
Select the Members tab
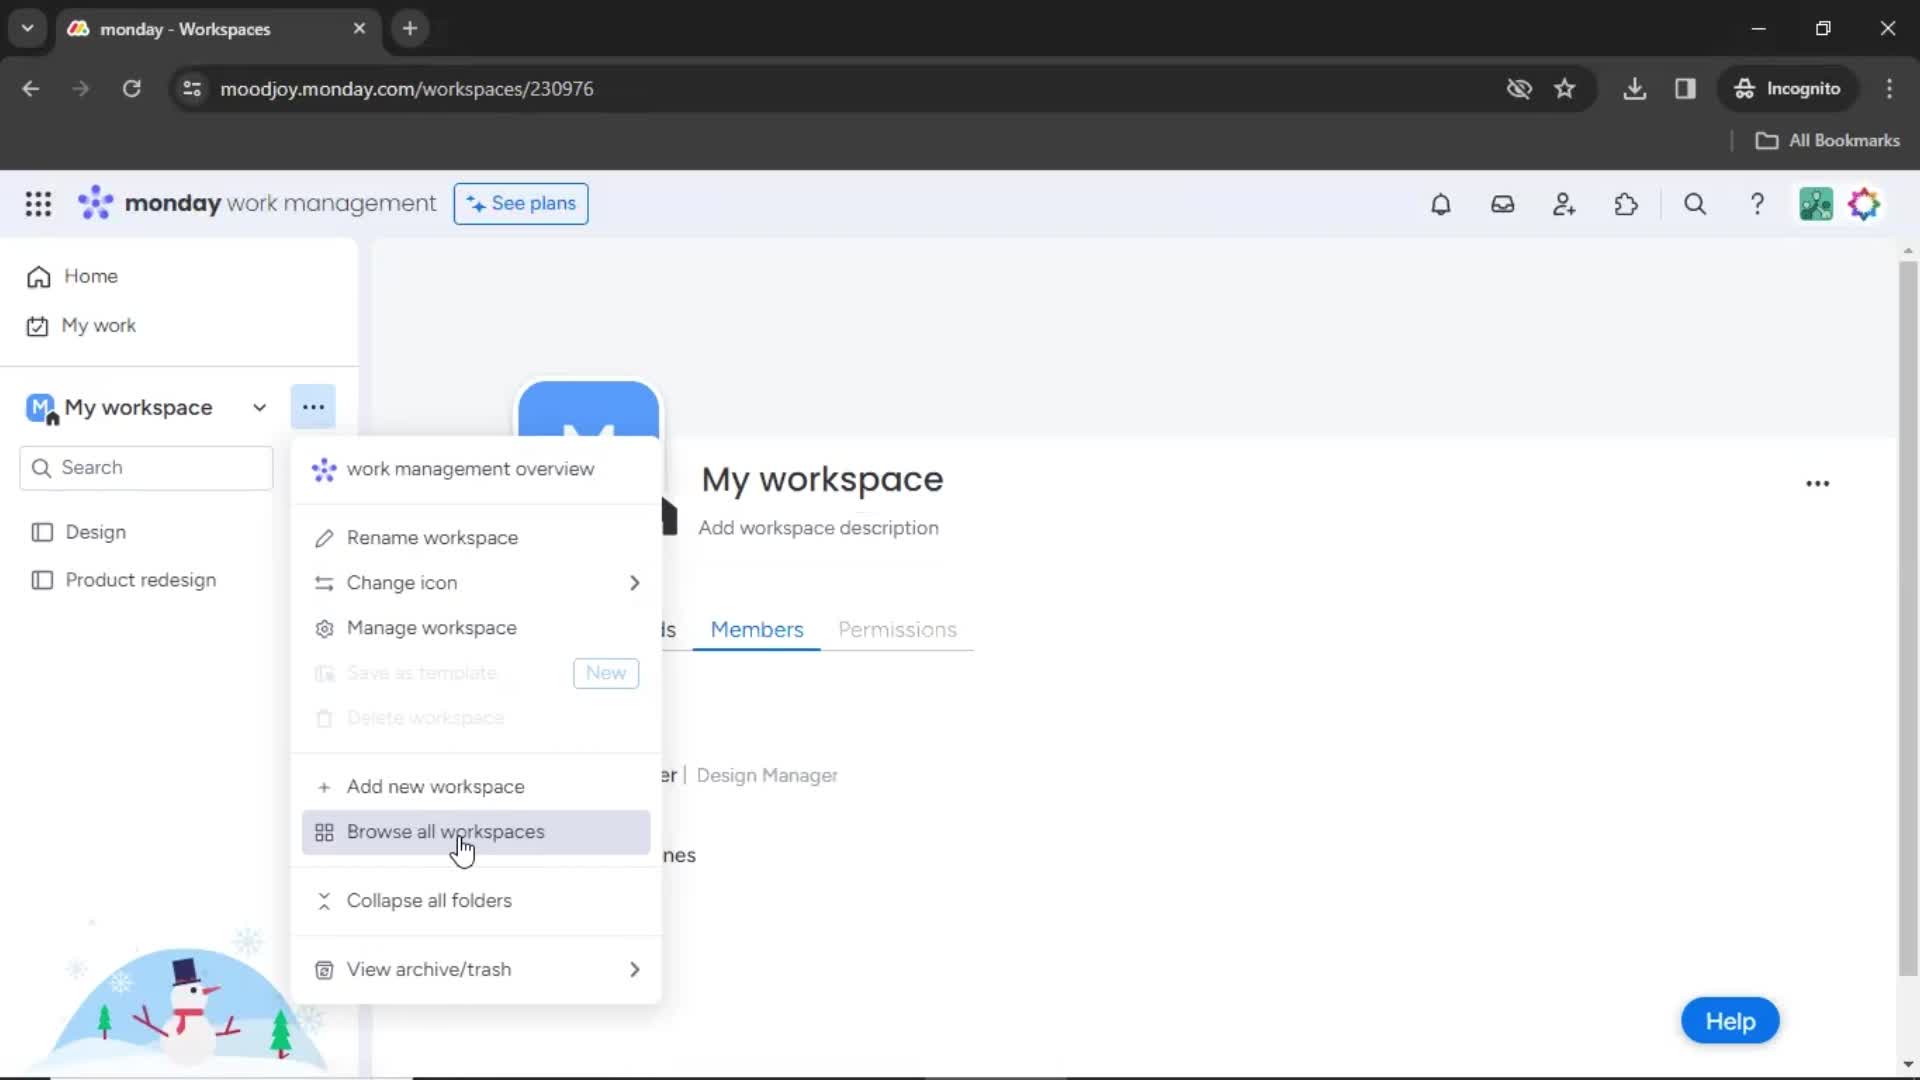(757, 629)
